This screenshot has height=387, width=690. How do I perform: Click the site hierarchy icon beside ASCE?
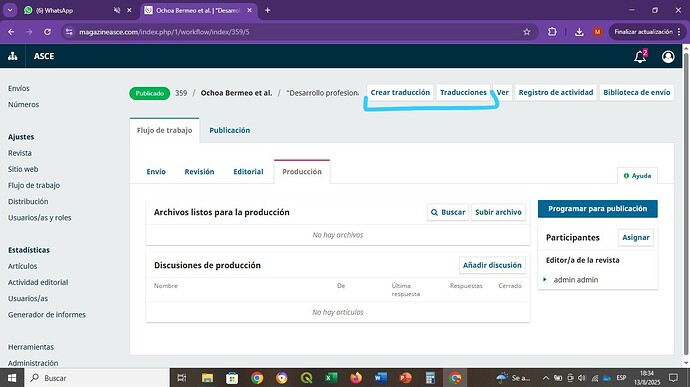point(12,56)
